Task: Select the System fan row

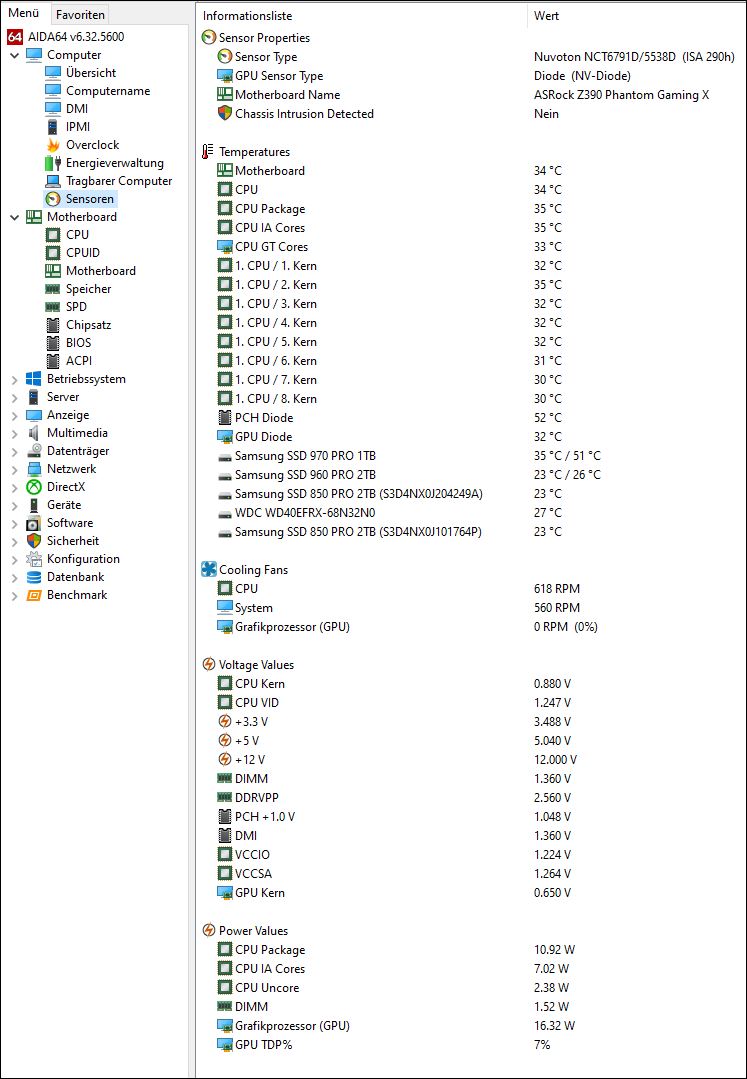Action: pyautogui.click(x=470, y=608)
